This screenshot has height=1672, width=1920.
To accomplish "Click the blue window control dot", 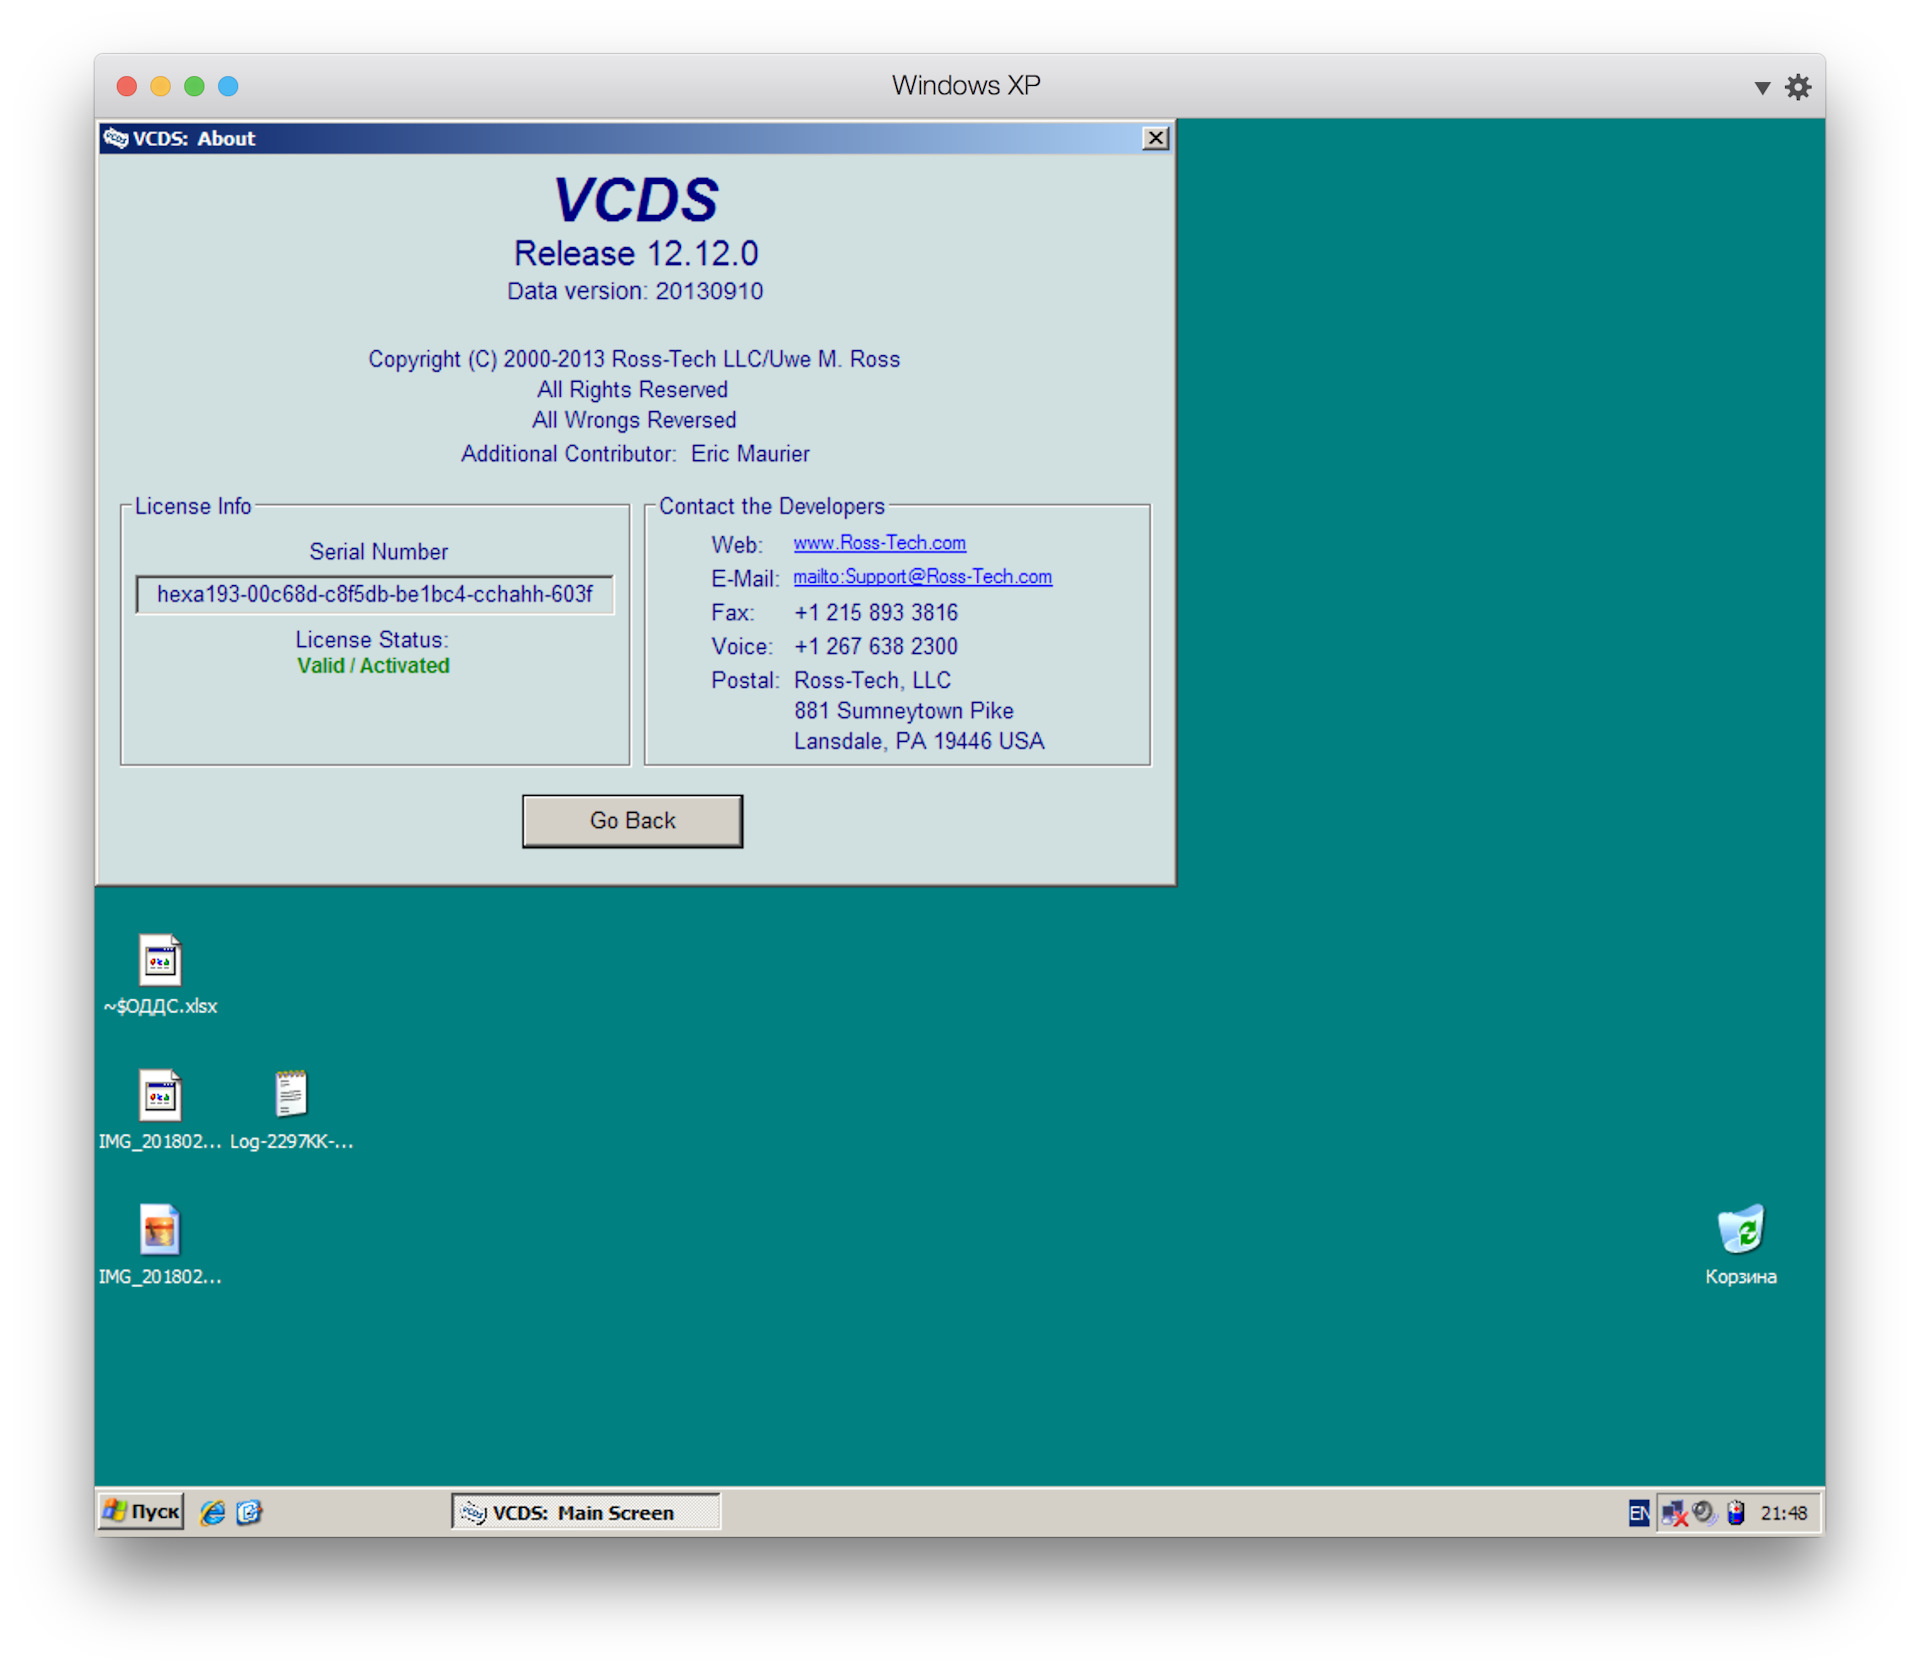I will (x=228, y=86).
